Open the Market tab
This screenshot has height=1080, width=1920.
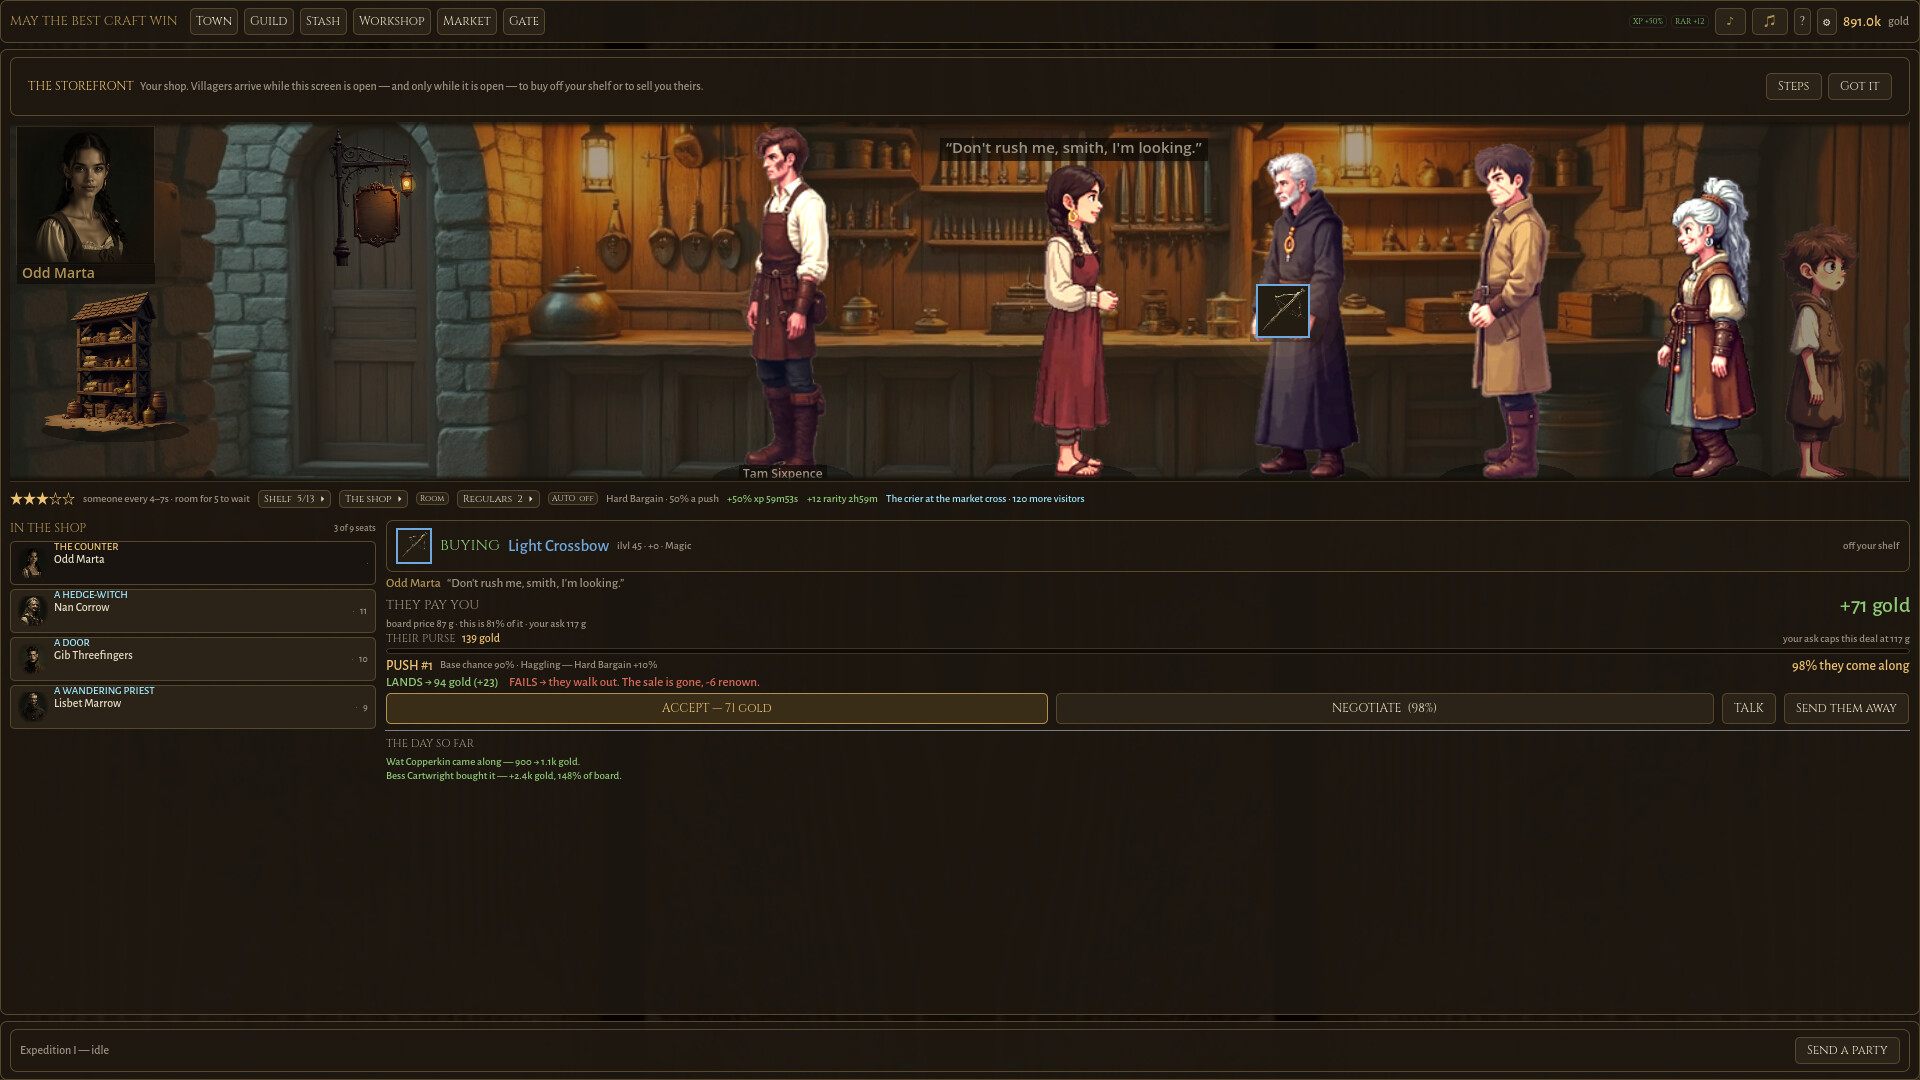point(467,21)
